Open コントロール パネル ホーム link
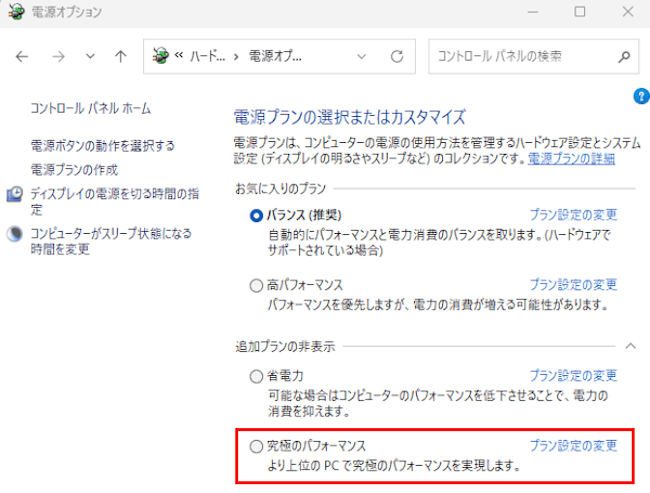Viewport: 650px width, 493px height. pyautogui.click(x=90, y=109)
